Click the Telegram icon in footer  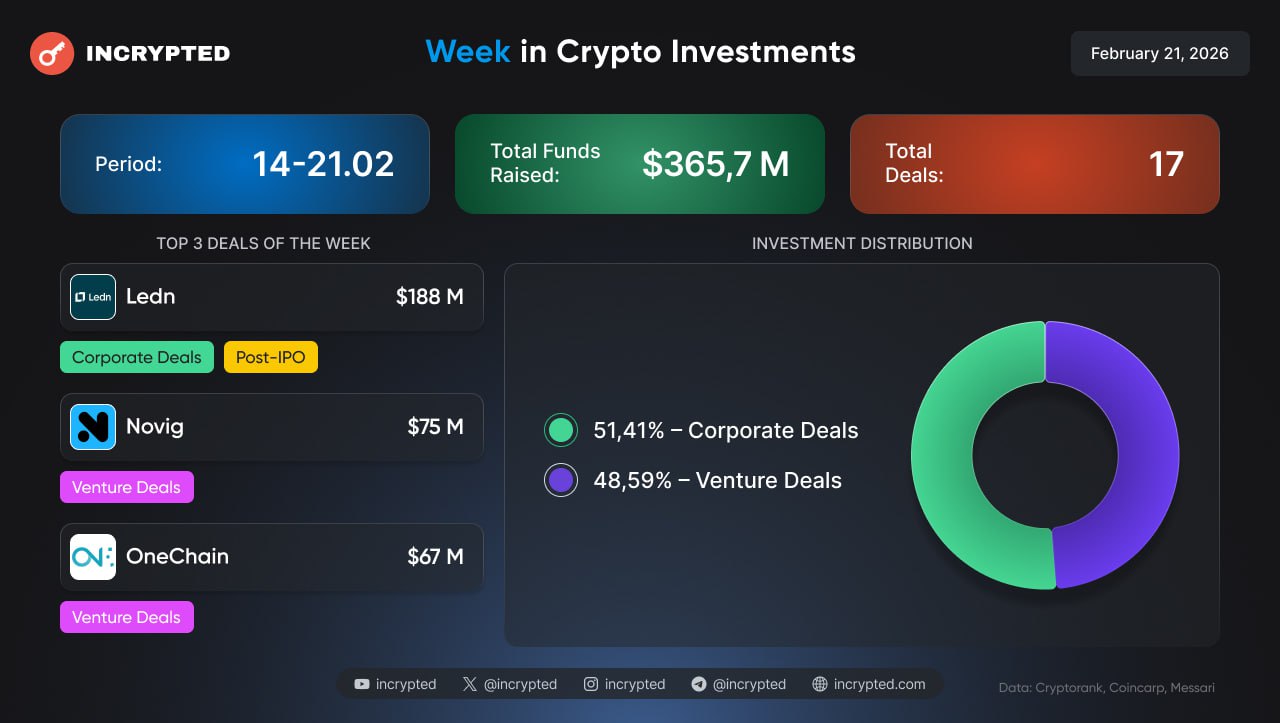699,684
